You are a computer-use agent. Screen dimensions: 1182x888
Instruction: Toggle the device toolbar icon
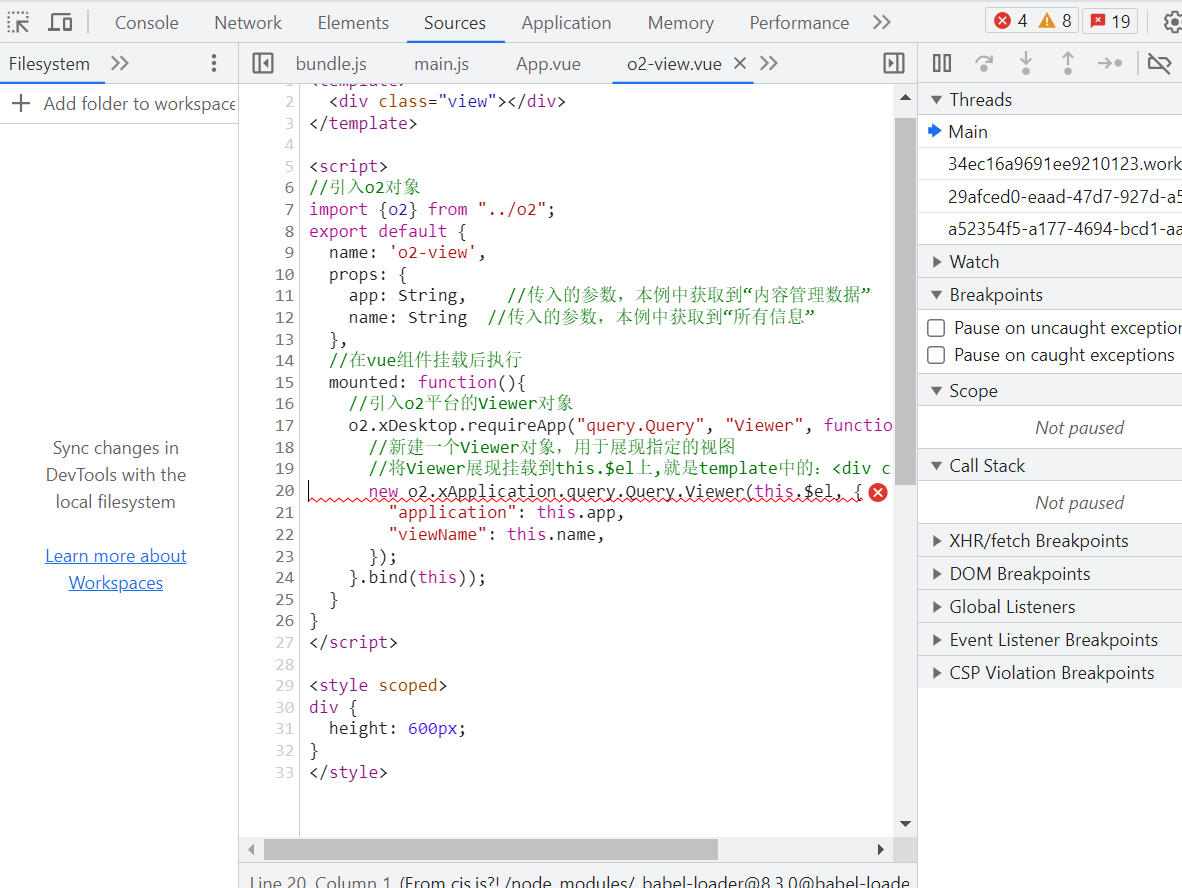point(60,22)
